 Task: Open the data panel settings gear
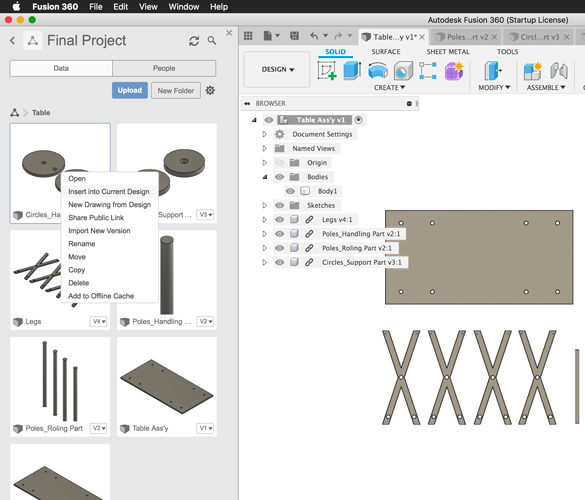[210, 90]
